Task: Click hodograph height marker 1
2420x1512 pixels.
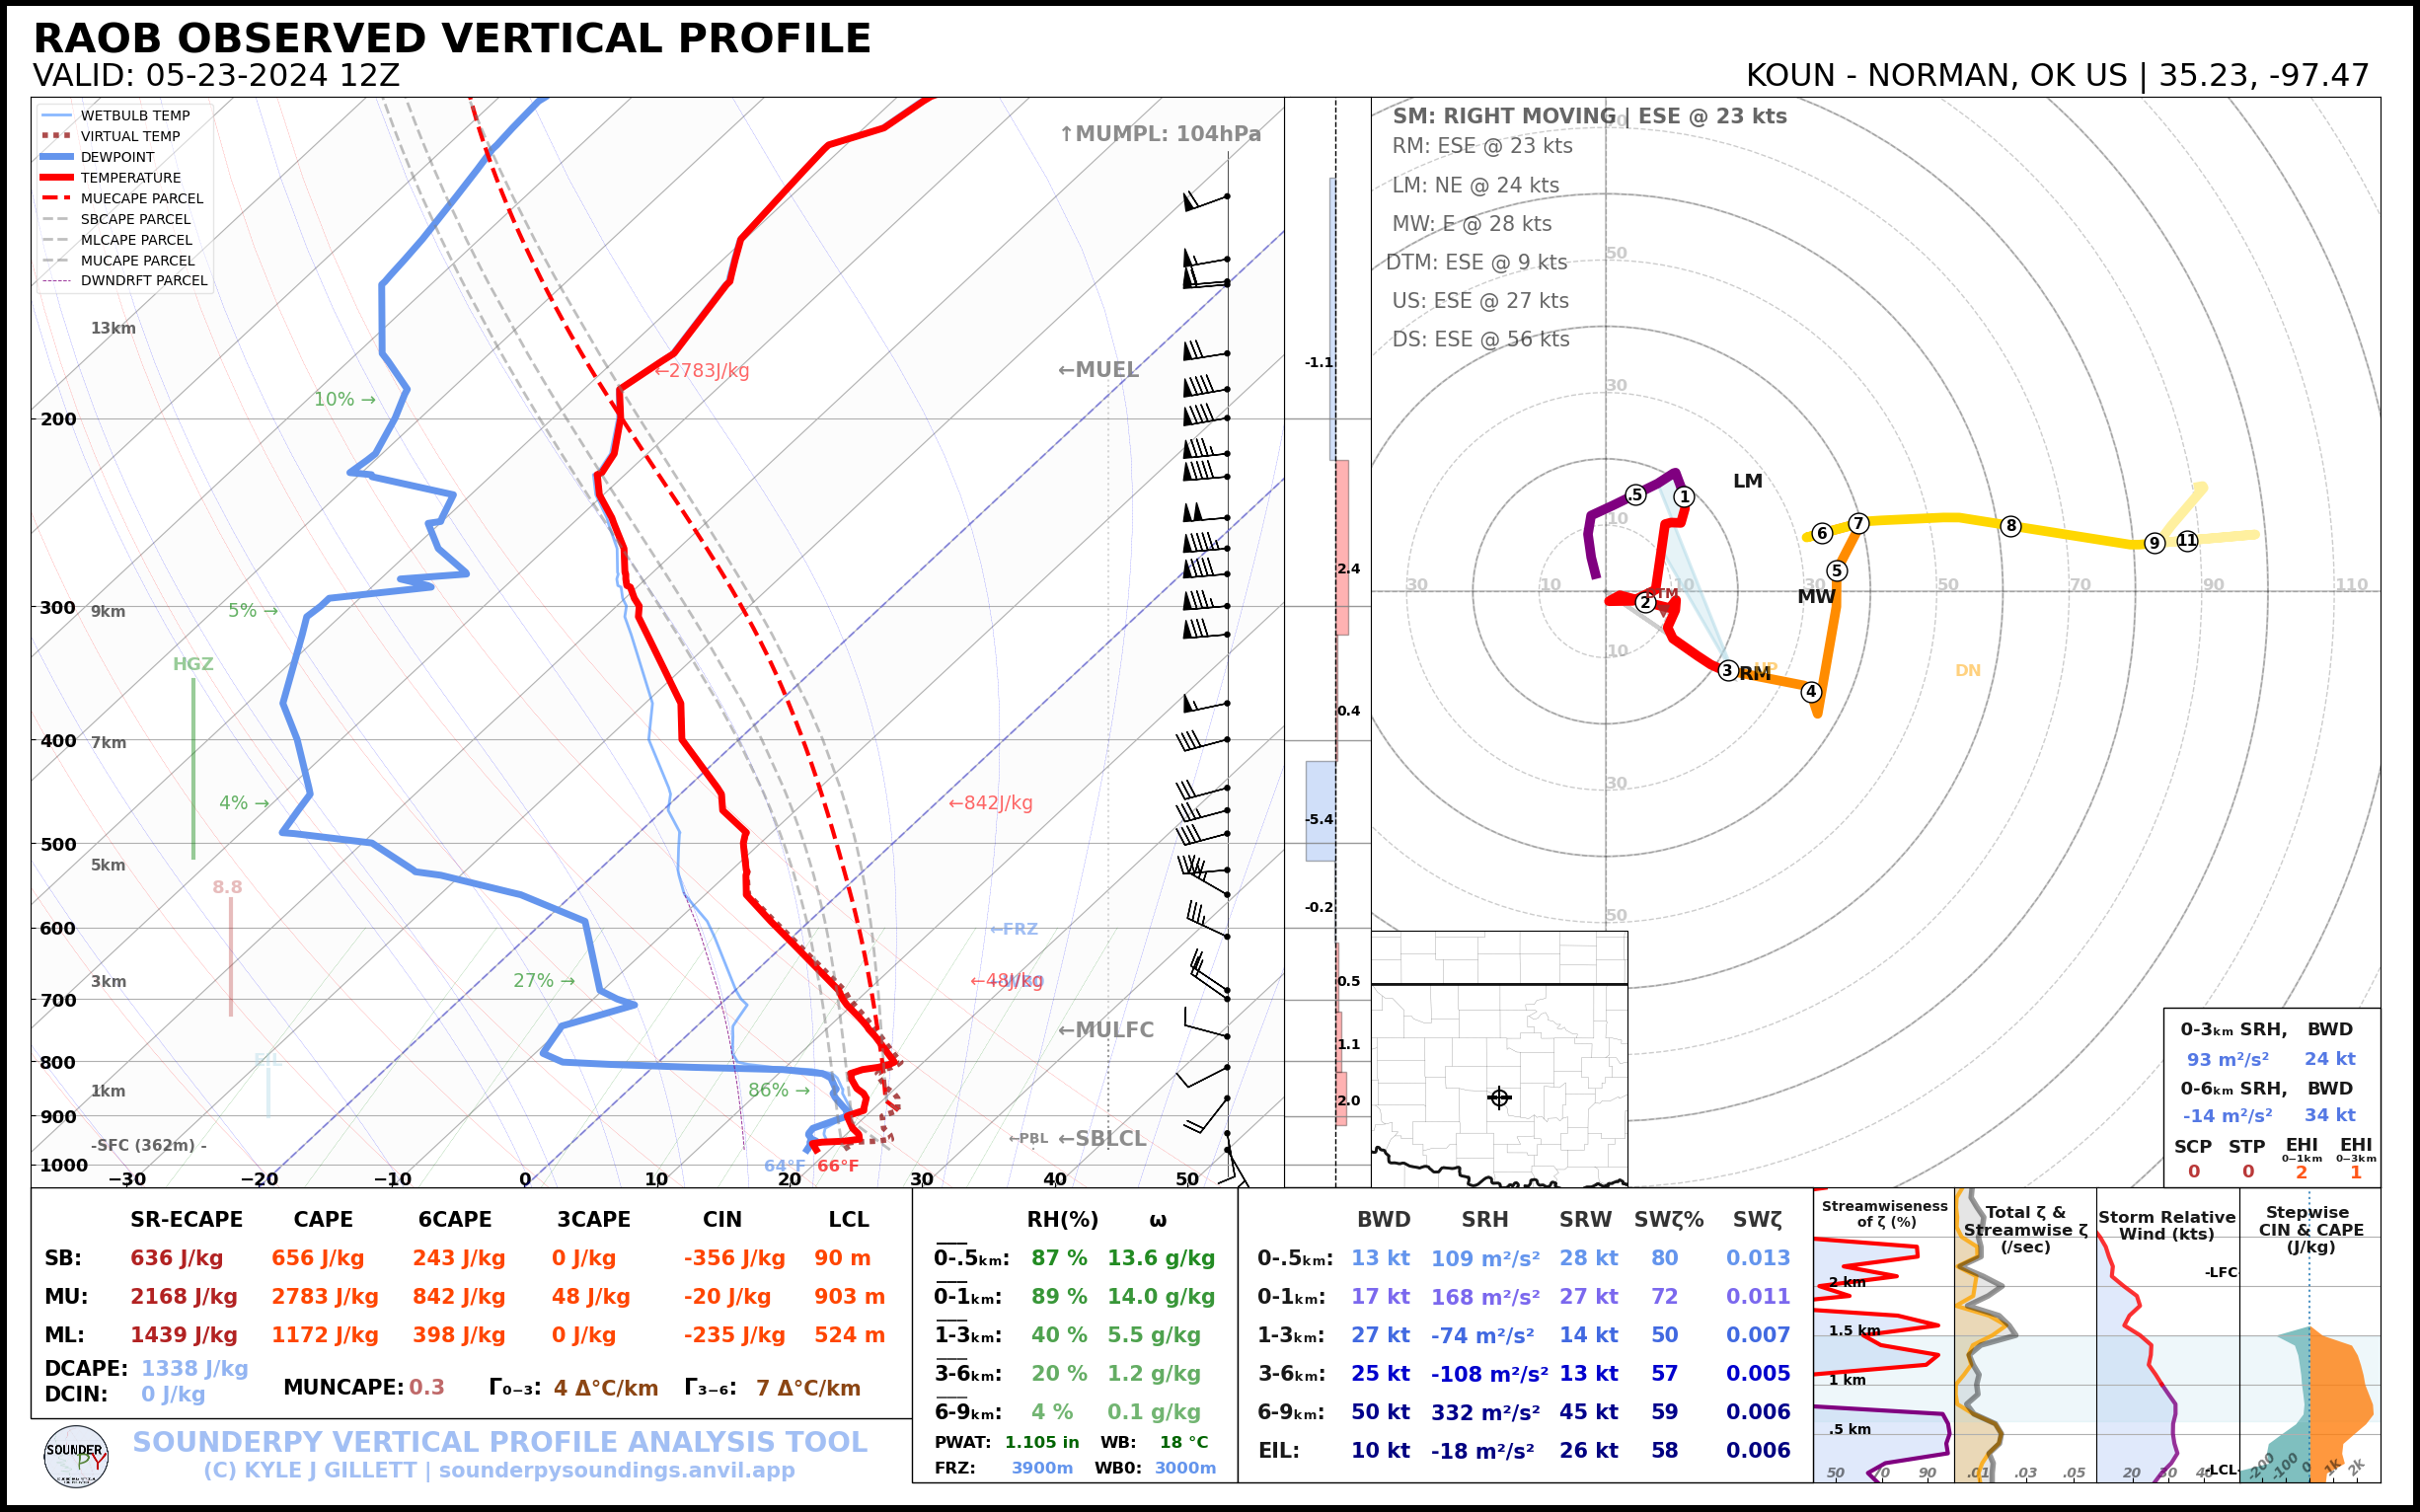Action: 1684,497
